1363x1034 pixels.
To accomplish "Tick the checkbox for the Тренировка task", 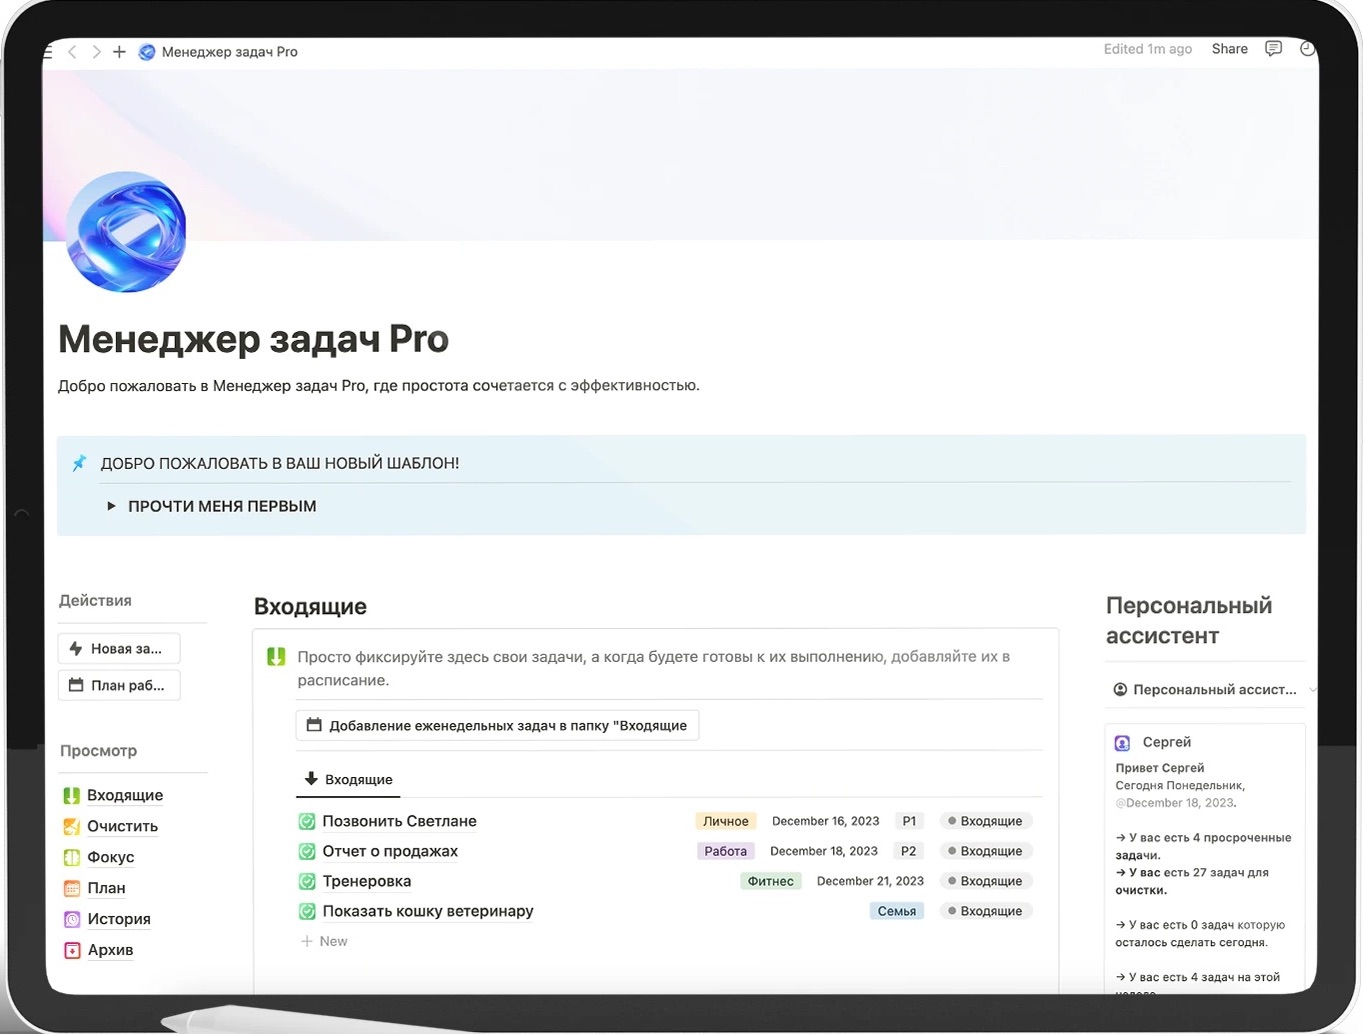I will pos(308,882).
